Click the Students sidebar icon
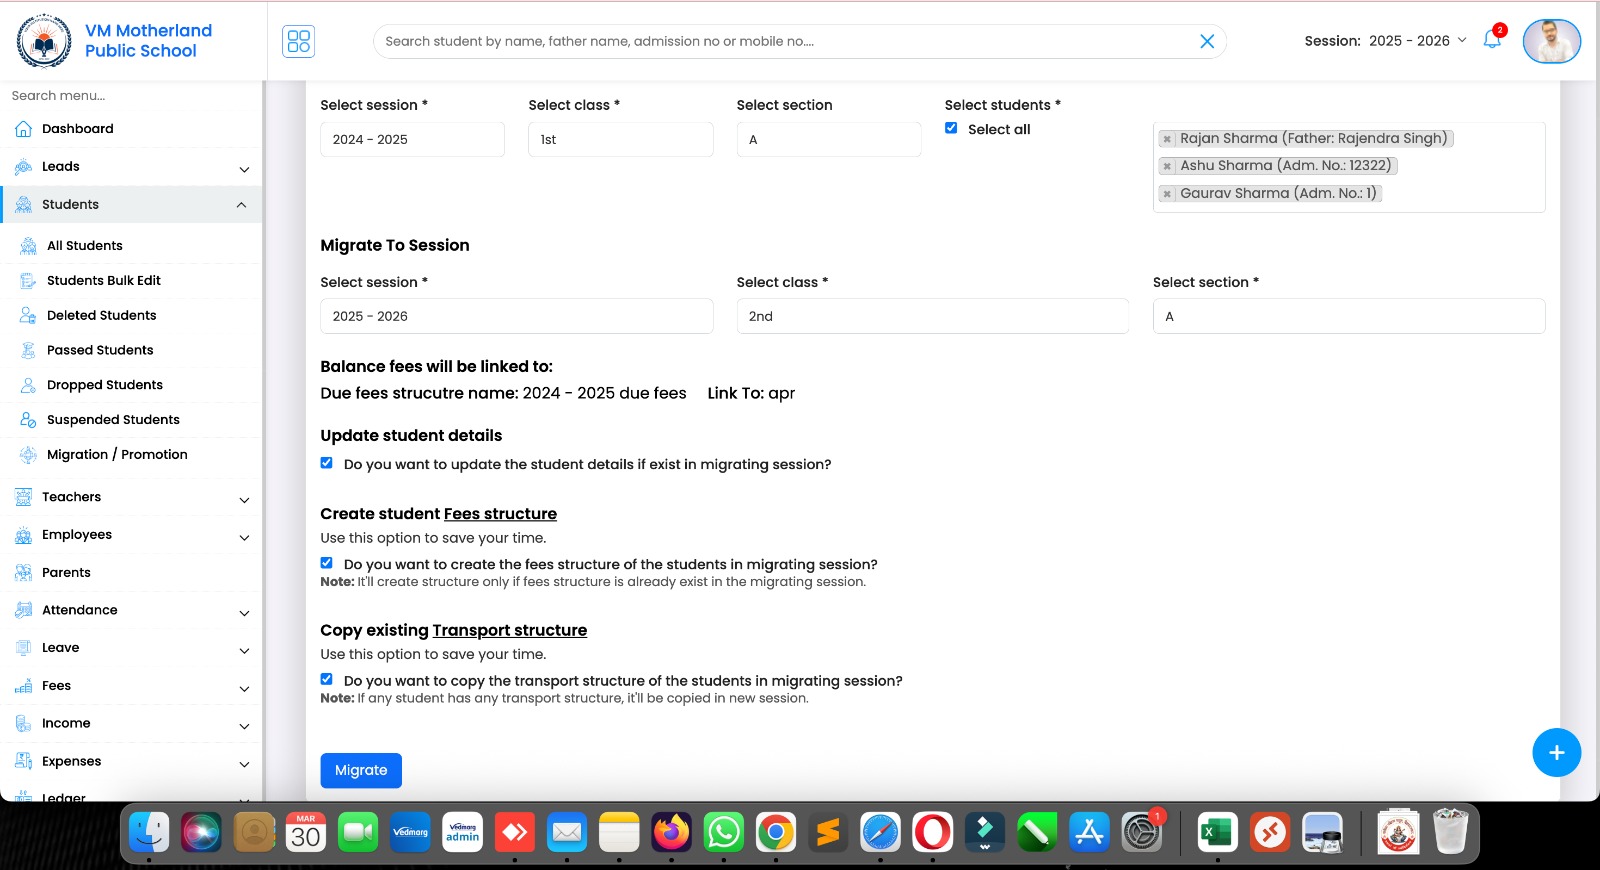Image resolution: width=1600 pixels, height=870 pixels. (x=24, y=205)
